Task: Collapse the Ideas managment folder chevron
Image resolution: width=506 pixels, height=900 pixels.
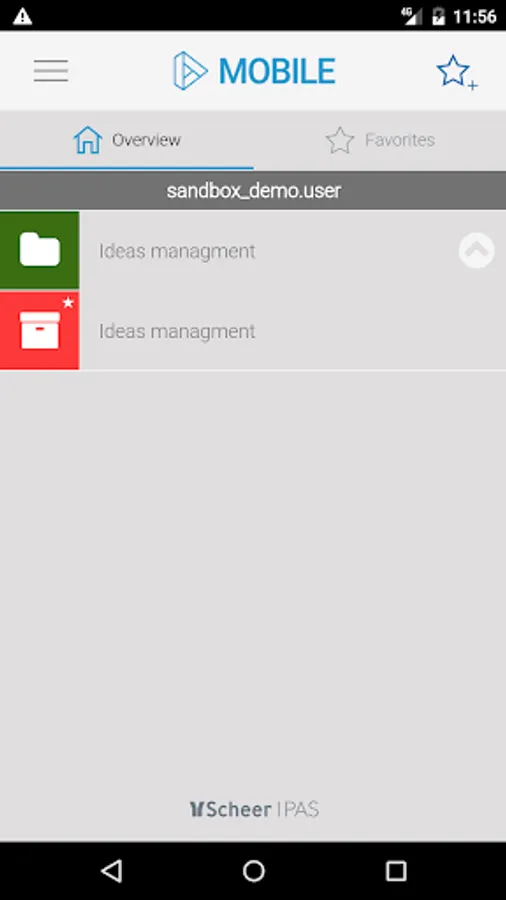Action: click(x=476, y=250)
